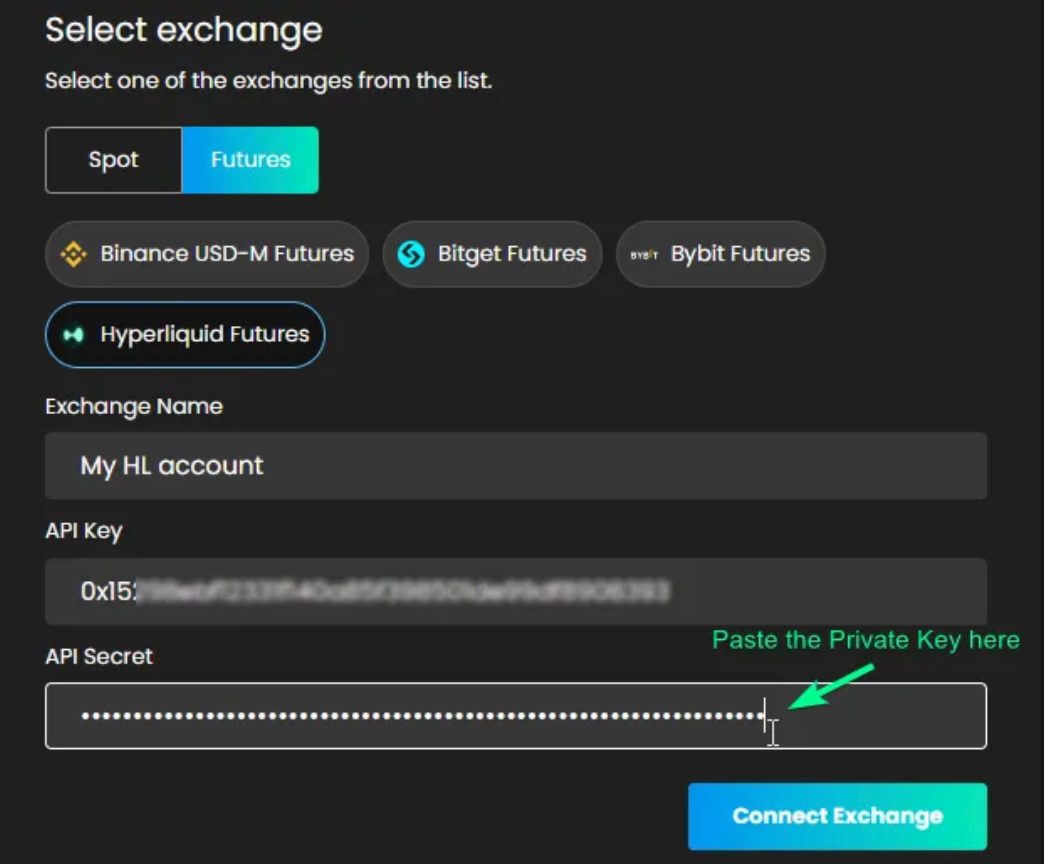Click the Binance diamond logo icon
Image resolution: width=1044 pixels, height=864 pixels.
pos(73,254)
